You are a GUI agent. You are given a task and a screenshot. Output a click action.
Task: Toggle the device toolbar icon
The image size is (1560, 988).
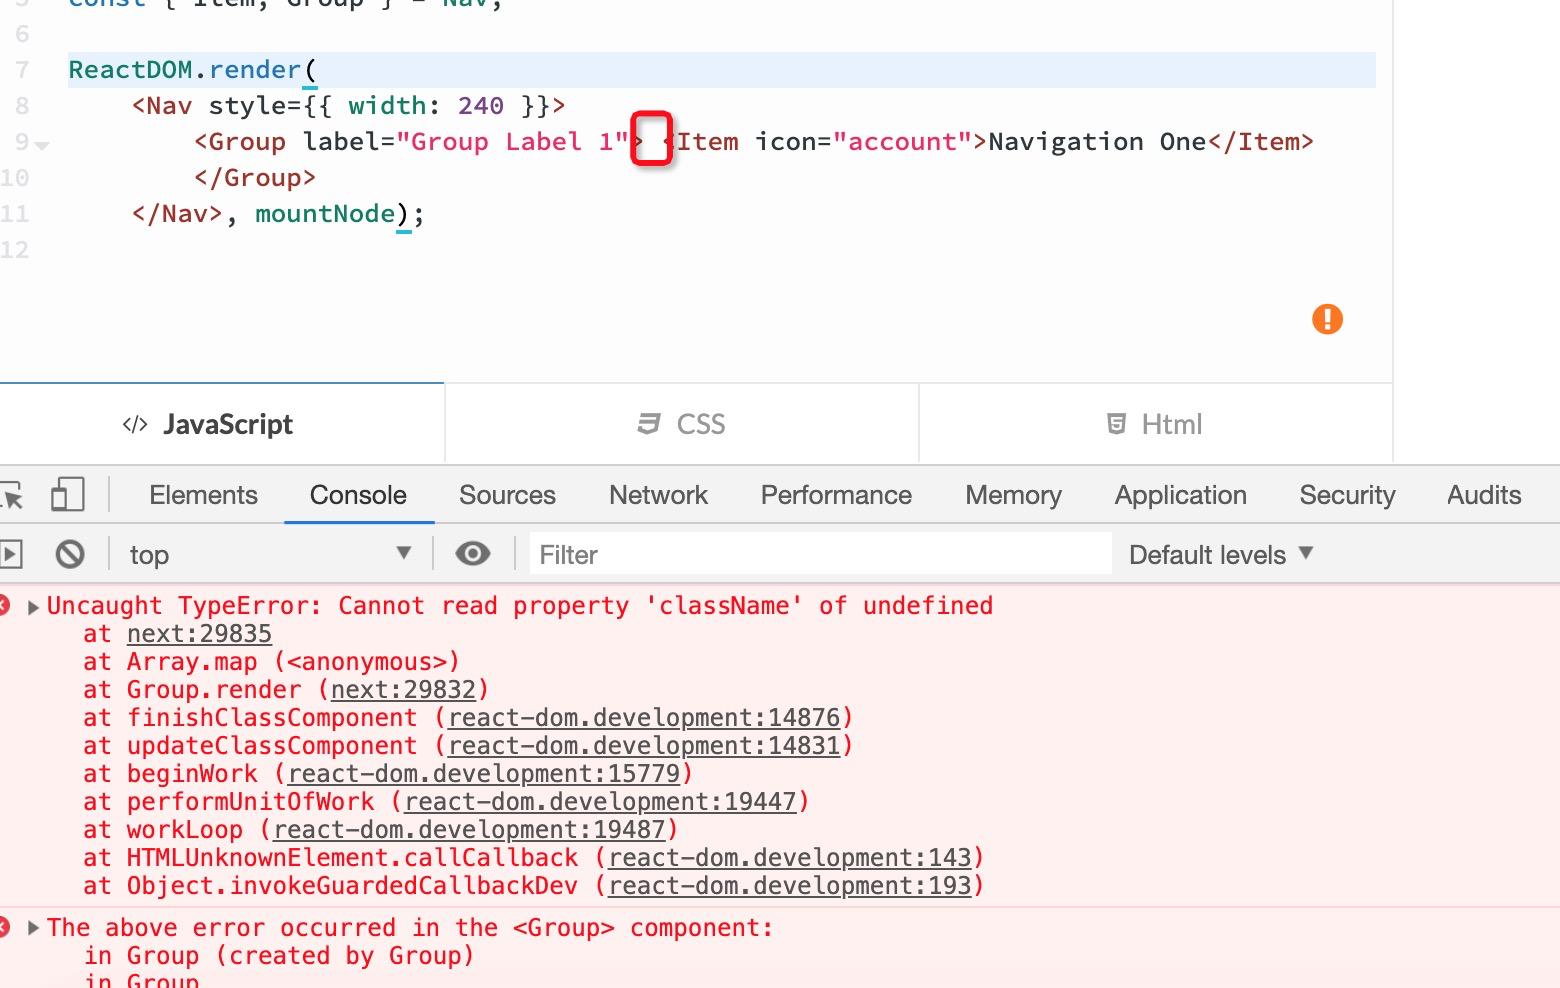67,495
